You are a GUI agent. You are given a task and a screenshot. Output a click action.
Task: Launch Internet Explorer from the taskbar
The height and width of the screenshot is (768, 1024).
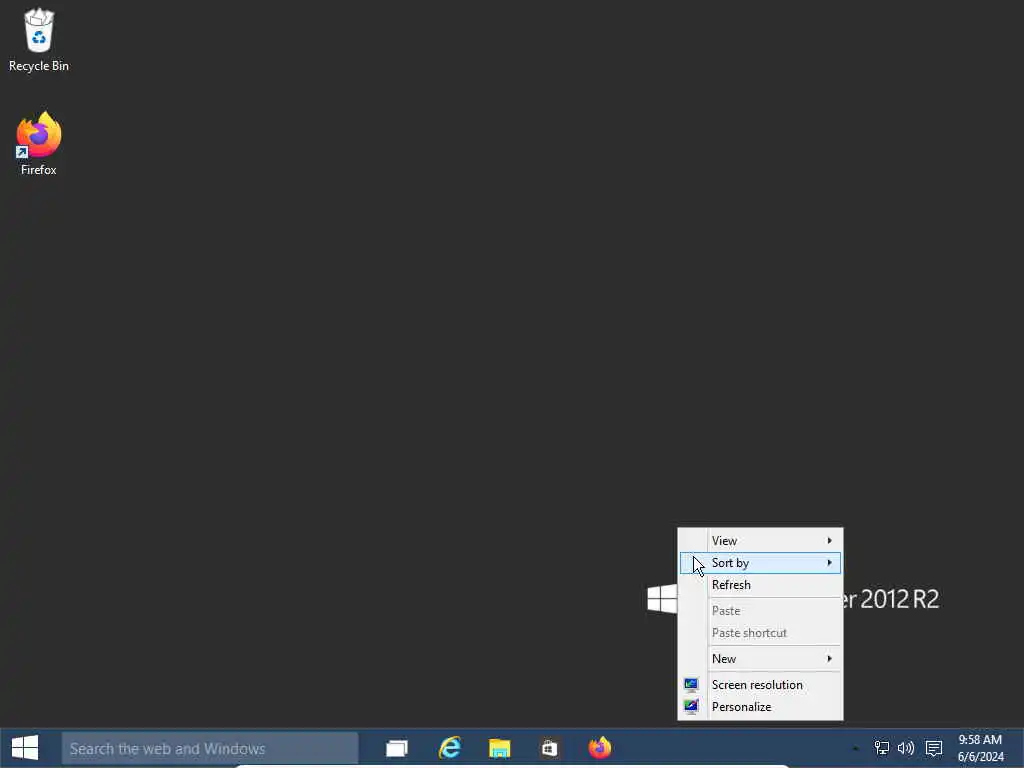coord(450,748)
